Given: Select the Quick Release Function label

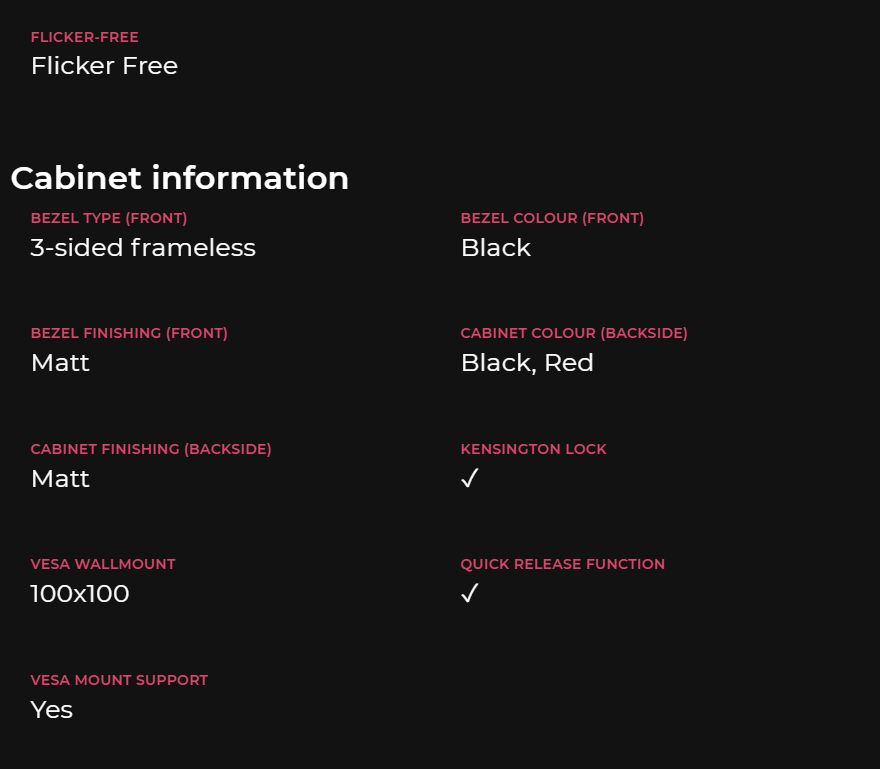Looking at the screenshot, I should click(562, 564).
